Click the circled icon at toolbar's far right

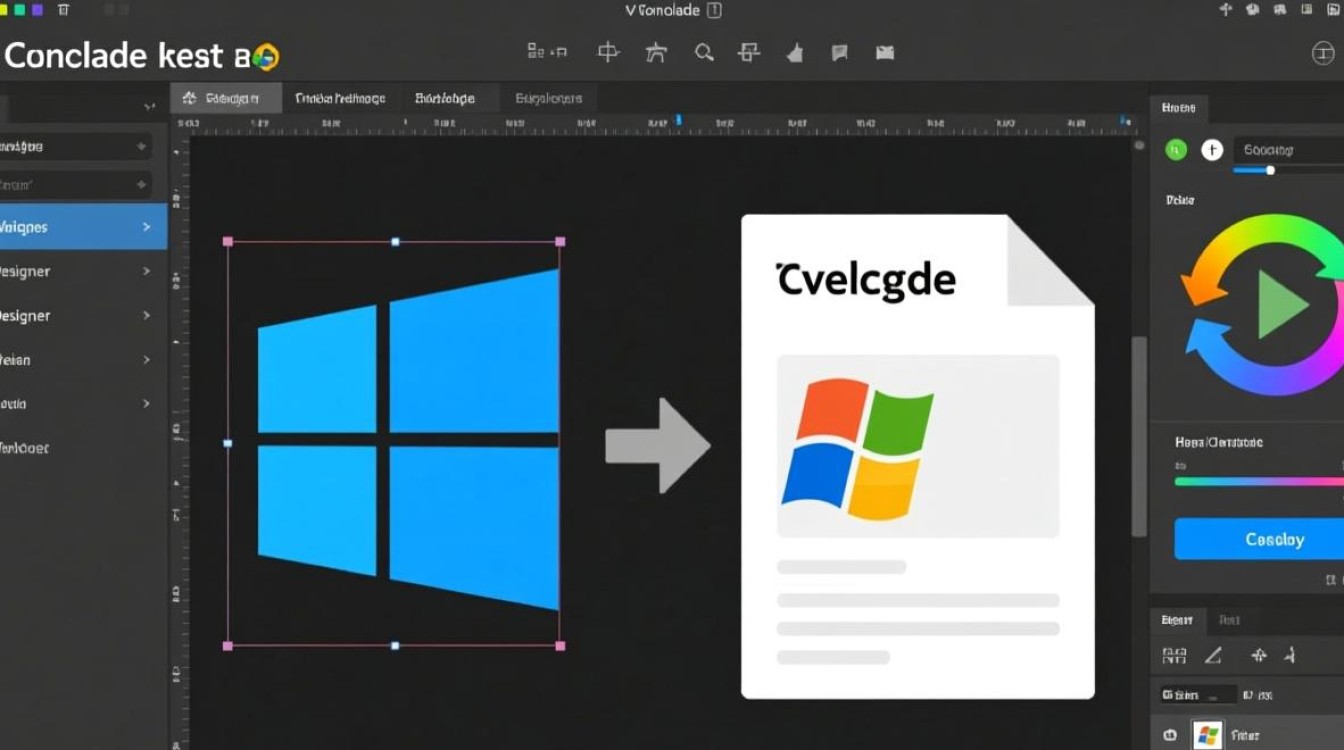point(1323,54)
